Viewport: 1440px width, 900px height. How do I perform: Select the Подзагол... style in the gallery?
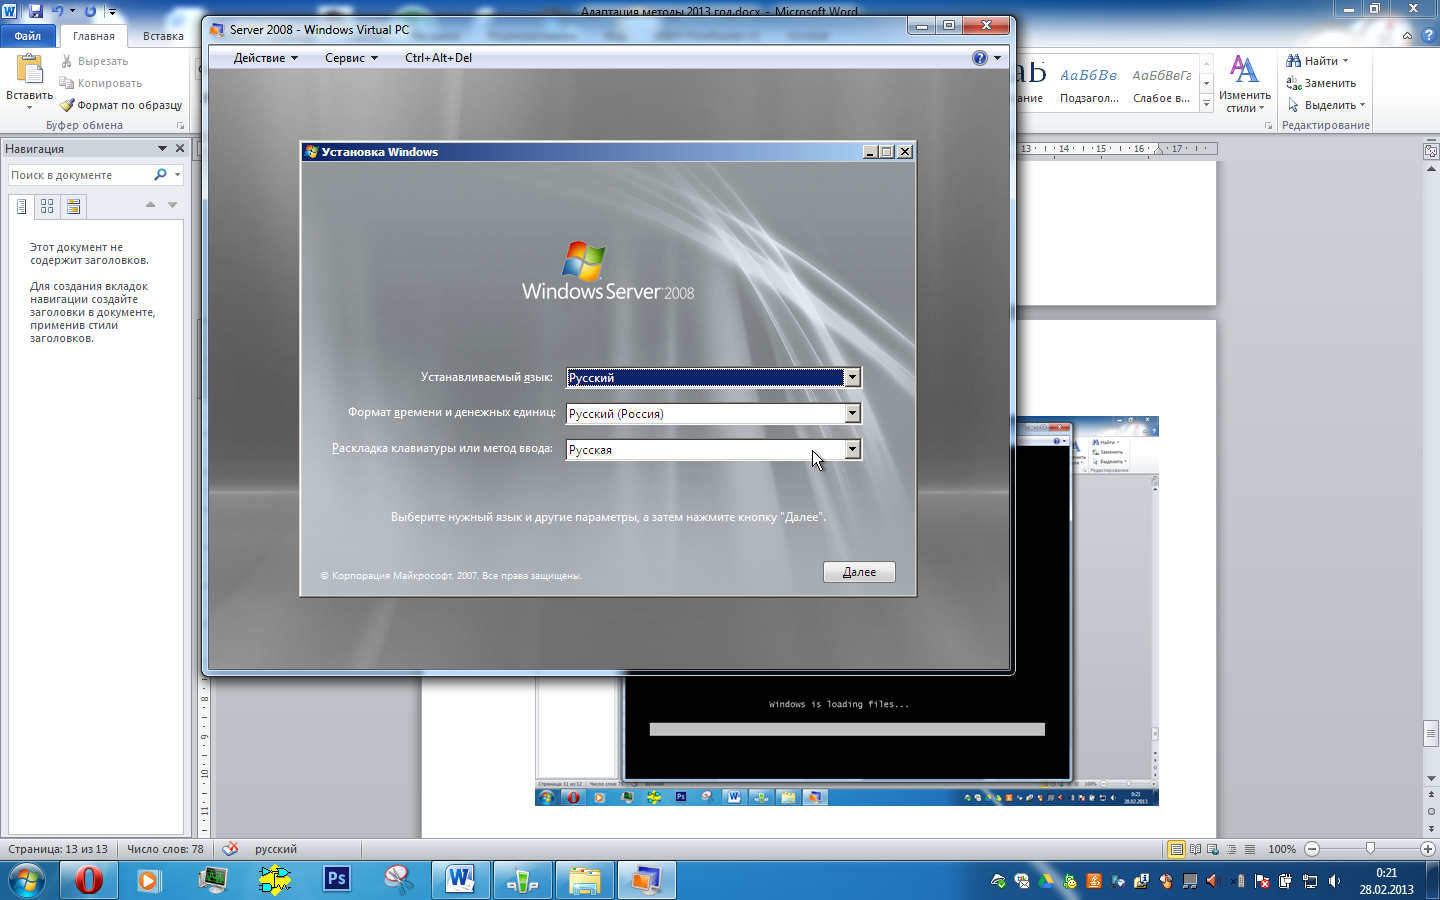point(1089,85)
